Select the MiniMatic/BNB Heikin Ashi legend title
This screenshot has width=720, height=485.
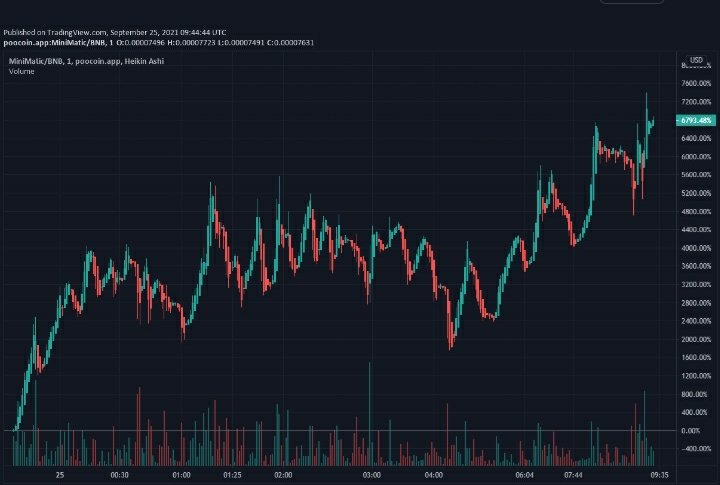(x=86, y=61)
